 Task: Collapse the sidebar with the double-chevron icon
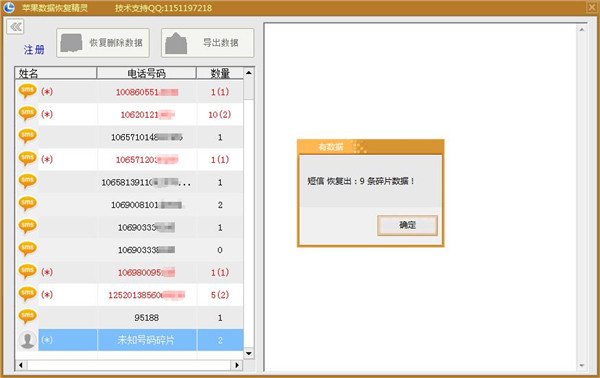coord(15,27)
